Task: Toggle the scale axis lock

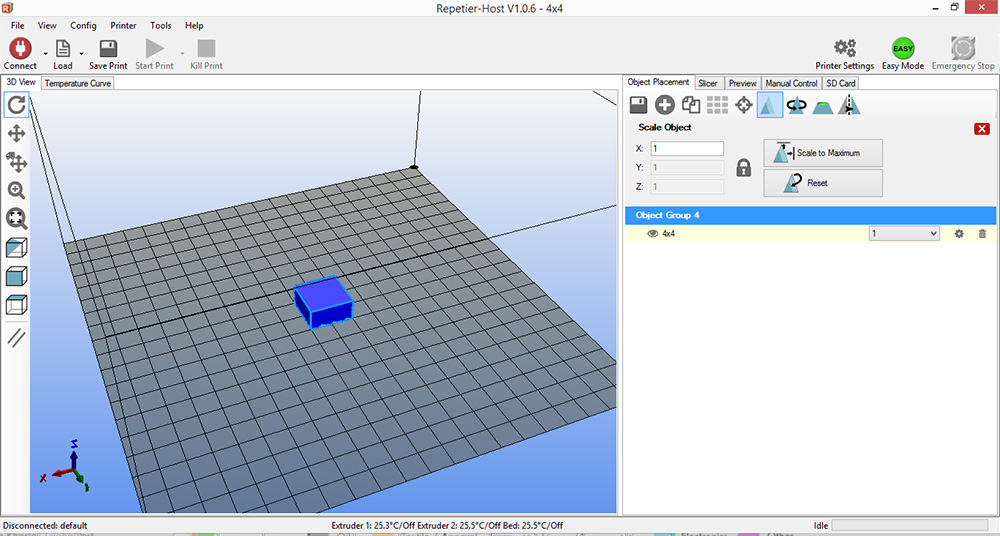Action: [743, 168]
